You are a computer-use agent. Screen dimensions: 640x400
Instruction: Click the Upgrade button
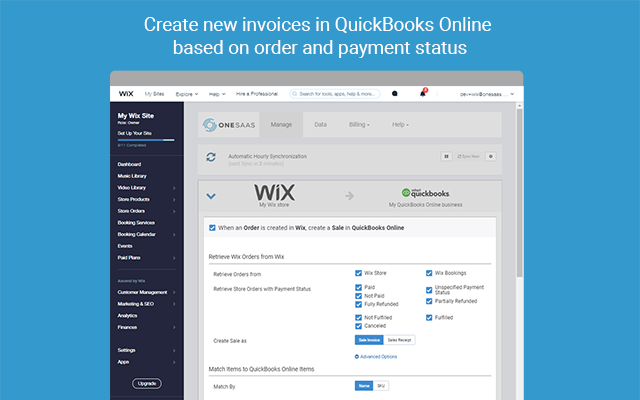point(147,384)
